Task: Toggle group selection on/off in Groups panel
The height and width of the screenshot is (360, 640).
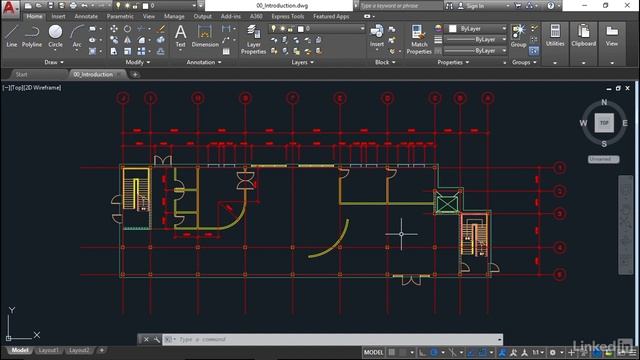Action: pyautogui.click(x=534, y=51)
